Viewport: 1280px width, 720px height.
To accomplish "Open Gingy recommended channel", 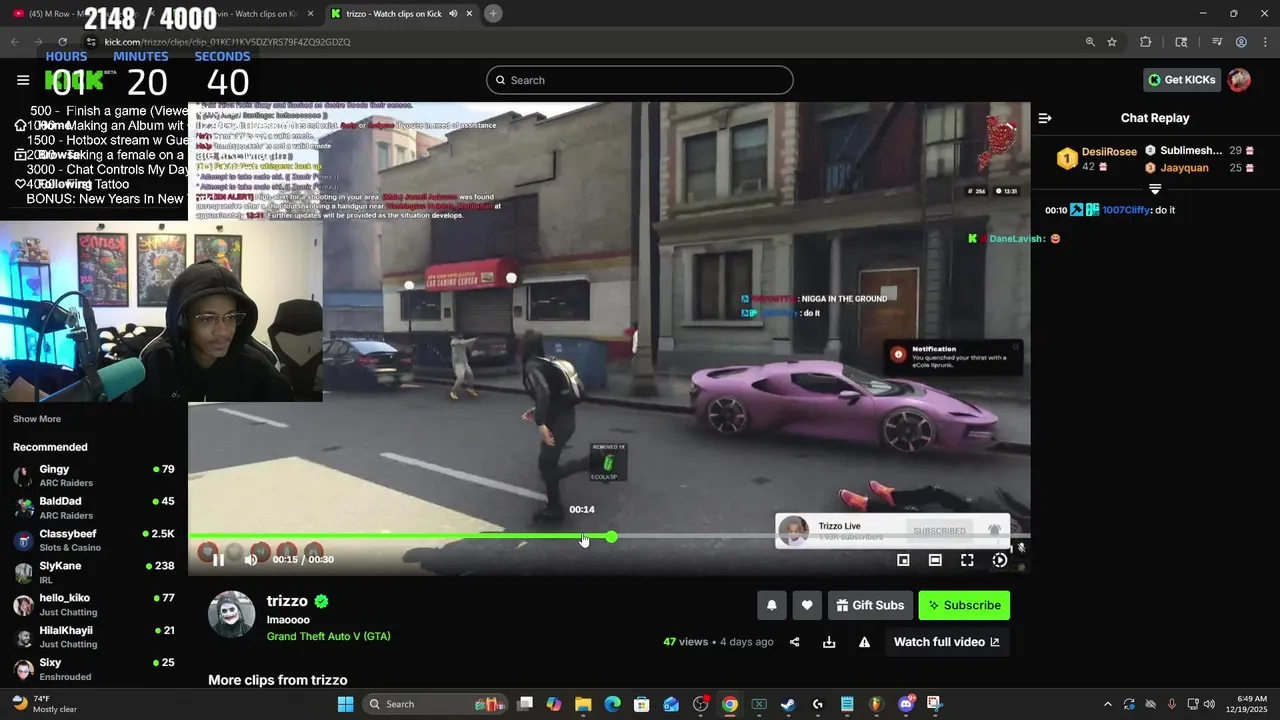I will (x=93, y=476).
